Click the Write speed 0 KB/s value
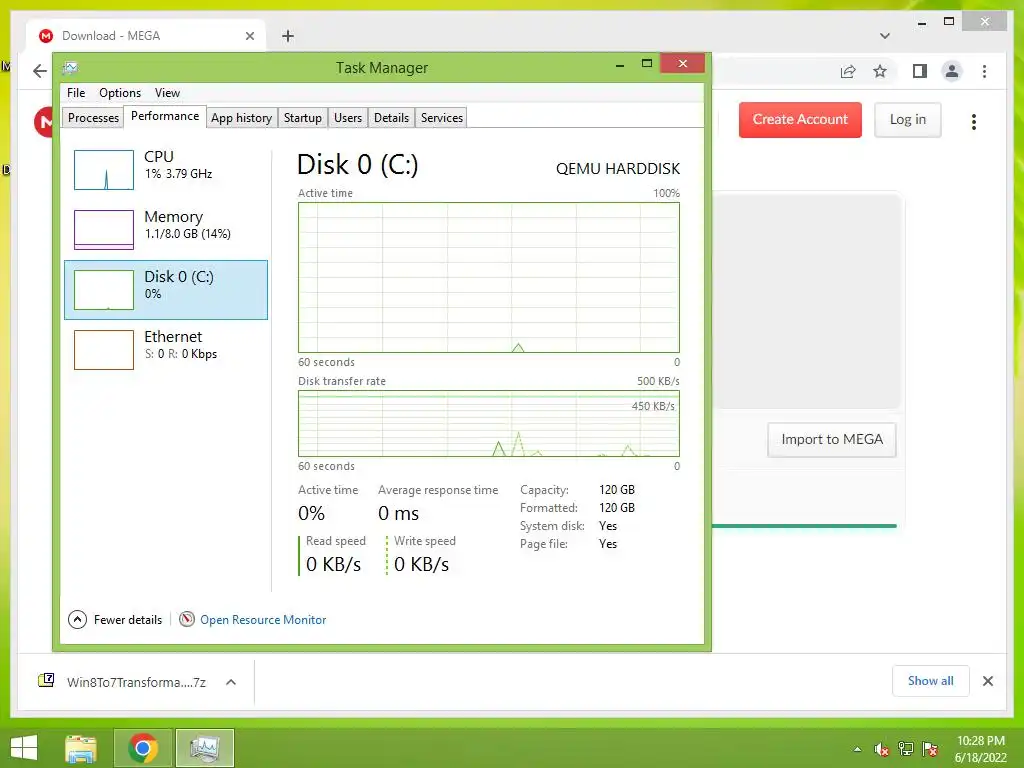Screen dimensions: 1024x768 tap(421, 564)
